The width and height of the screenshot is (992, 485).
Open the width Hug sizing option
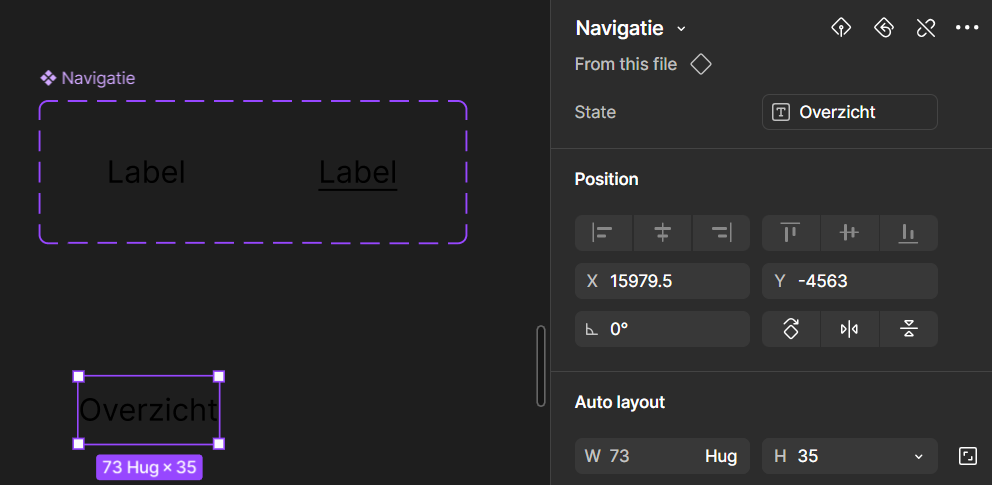pos(721,456)
